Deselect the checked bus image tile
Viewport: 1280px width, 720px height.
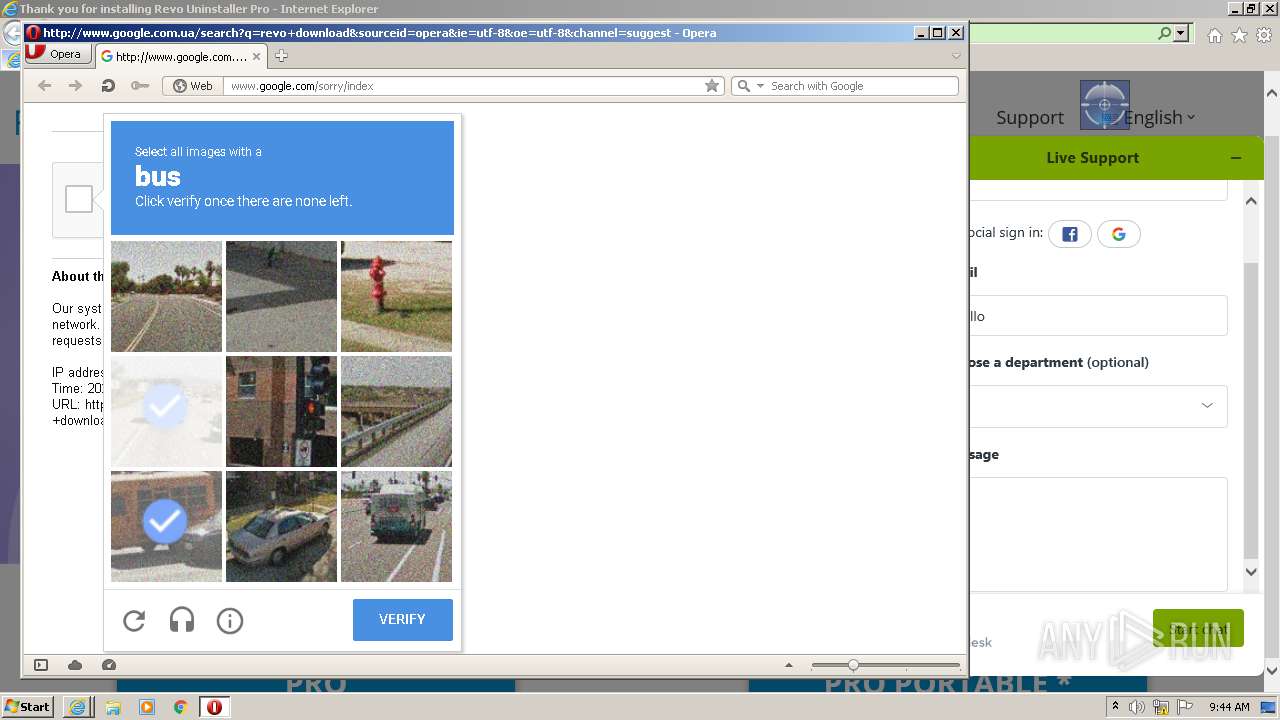[166, 526]
